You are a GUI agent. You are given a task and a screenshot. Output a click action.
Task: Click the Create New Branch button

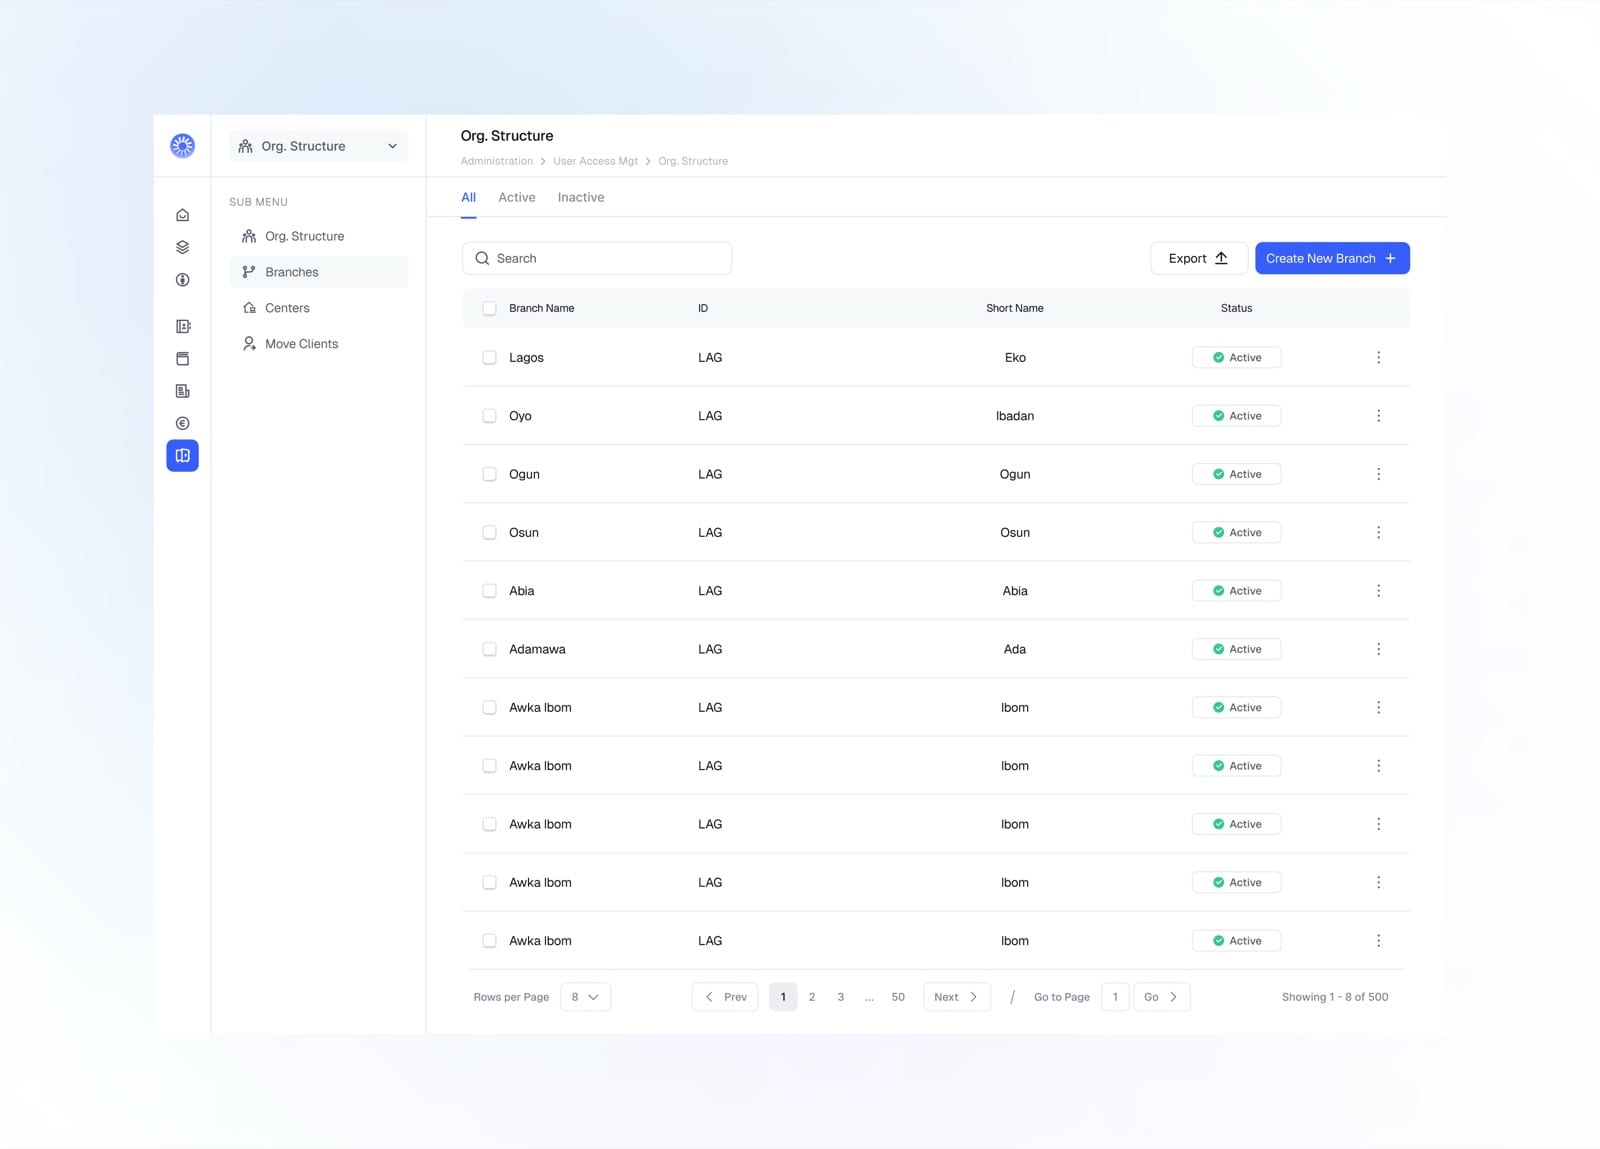(x=1332, y=258)
